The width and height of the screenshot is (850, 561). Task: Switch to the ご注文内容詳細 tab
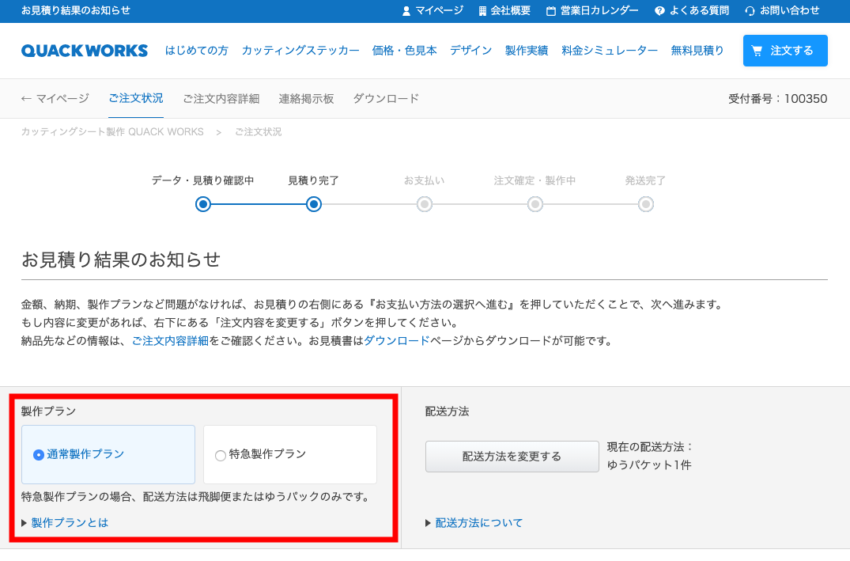click(220, 99)
